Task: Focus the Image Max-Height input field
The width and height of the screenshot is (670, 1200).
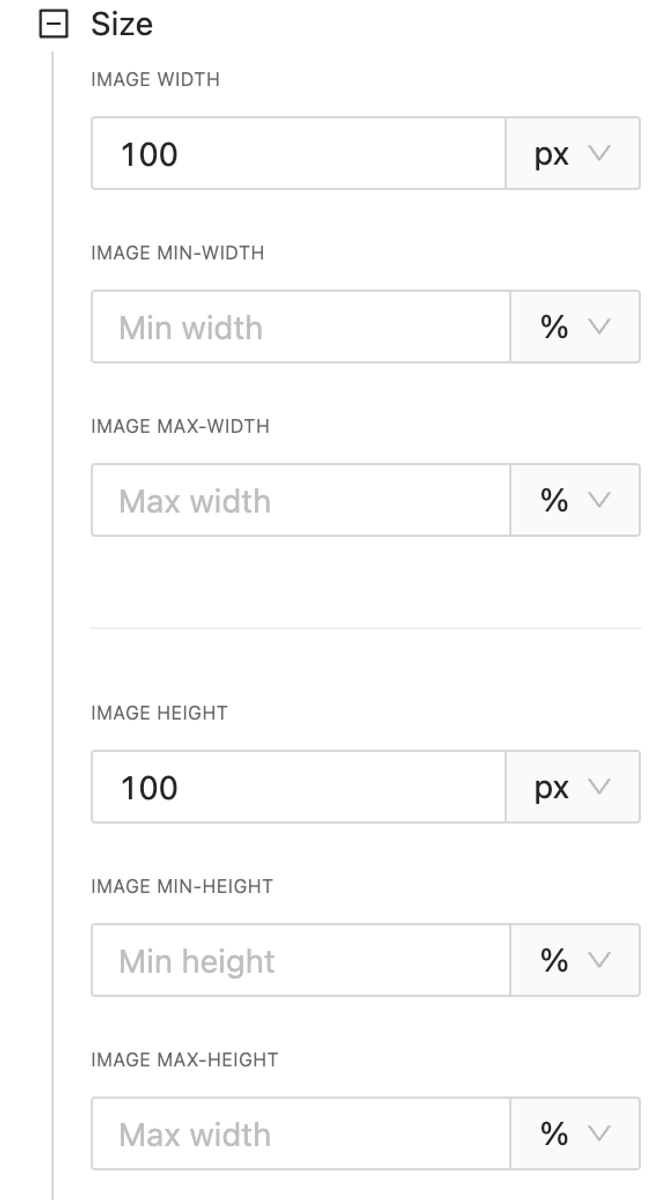Action: tap(300, 1133)
